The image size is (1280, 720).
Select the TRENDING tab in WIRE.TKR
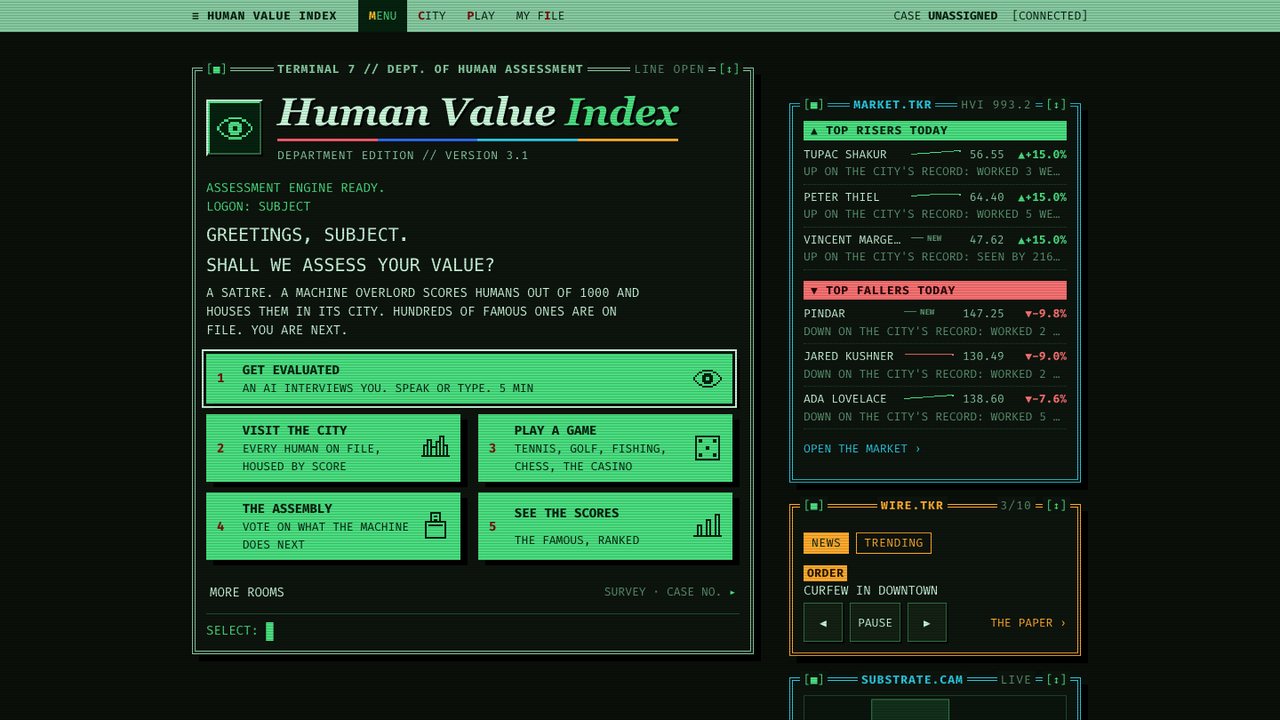pyautogui.click(x=893, y=543)
